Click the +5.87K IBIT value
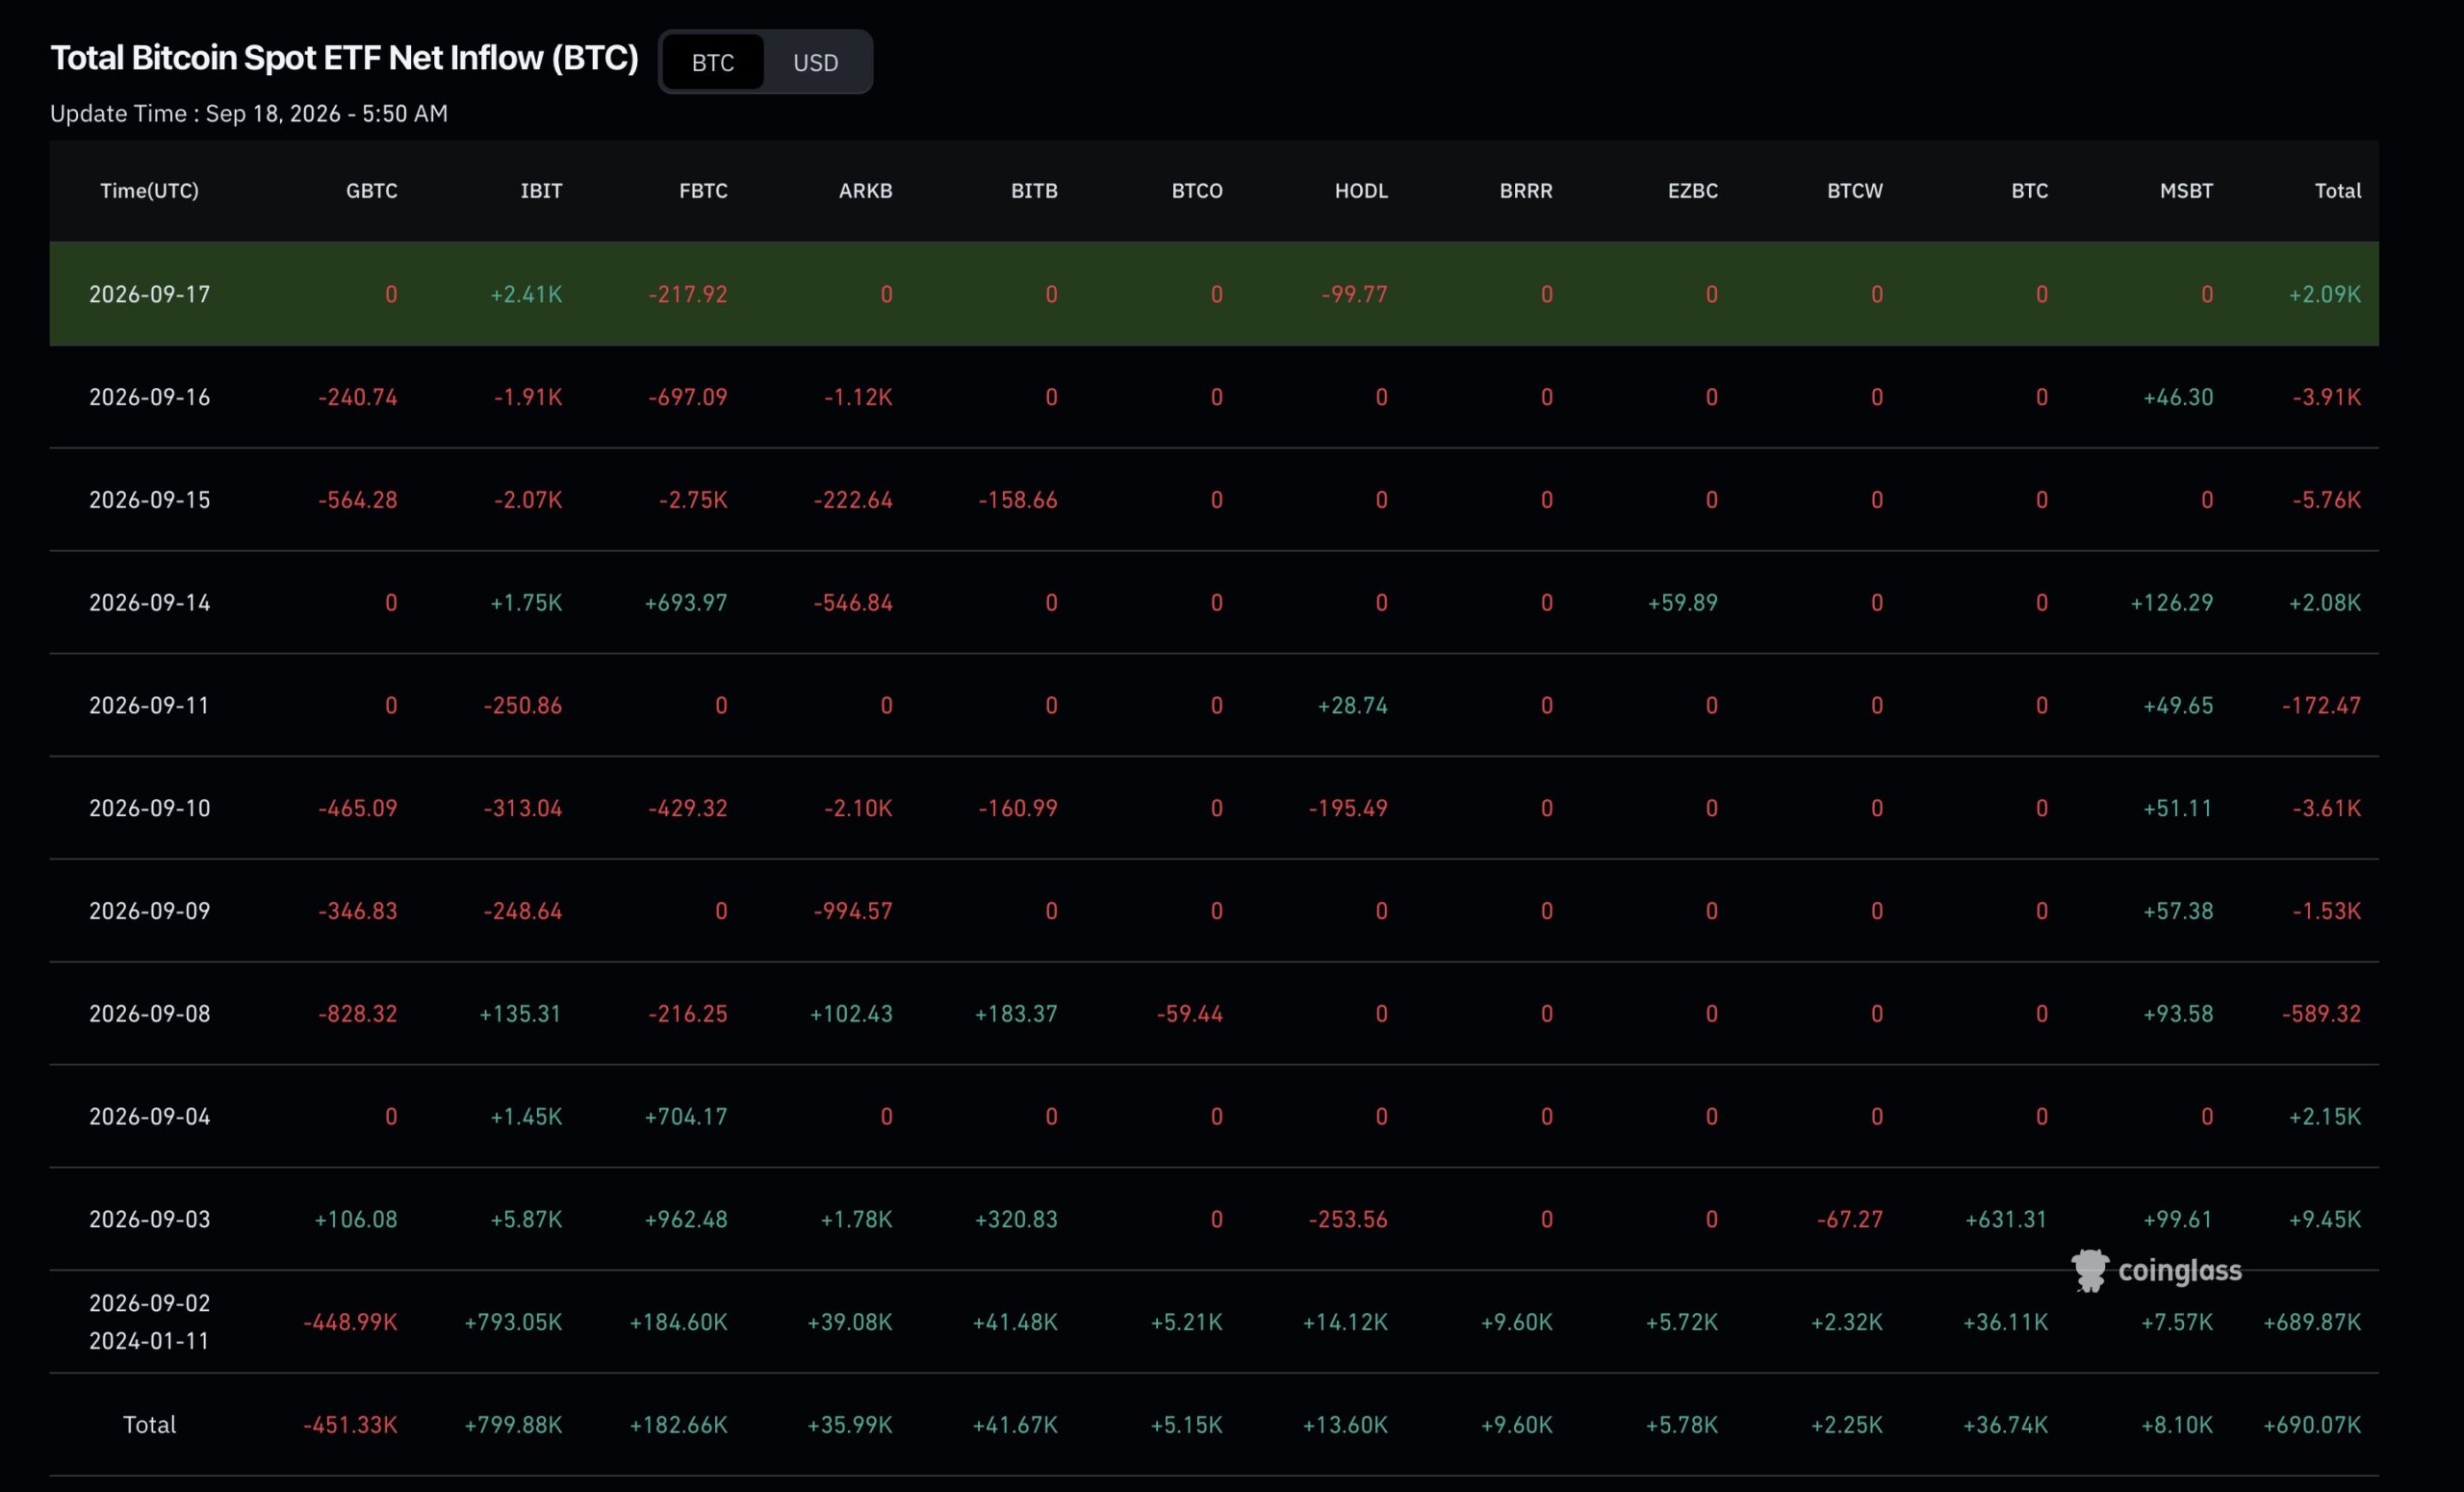 click(x=526, y=1219)
